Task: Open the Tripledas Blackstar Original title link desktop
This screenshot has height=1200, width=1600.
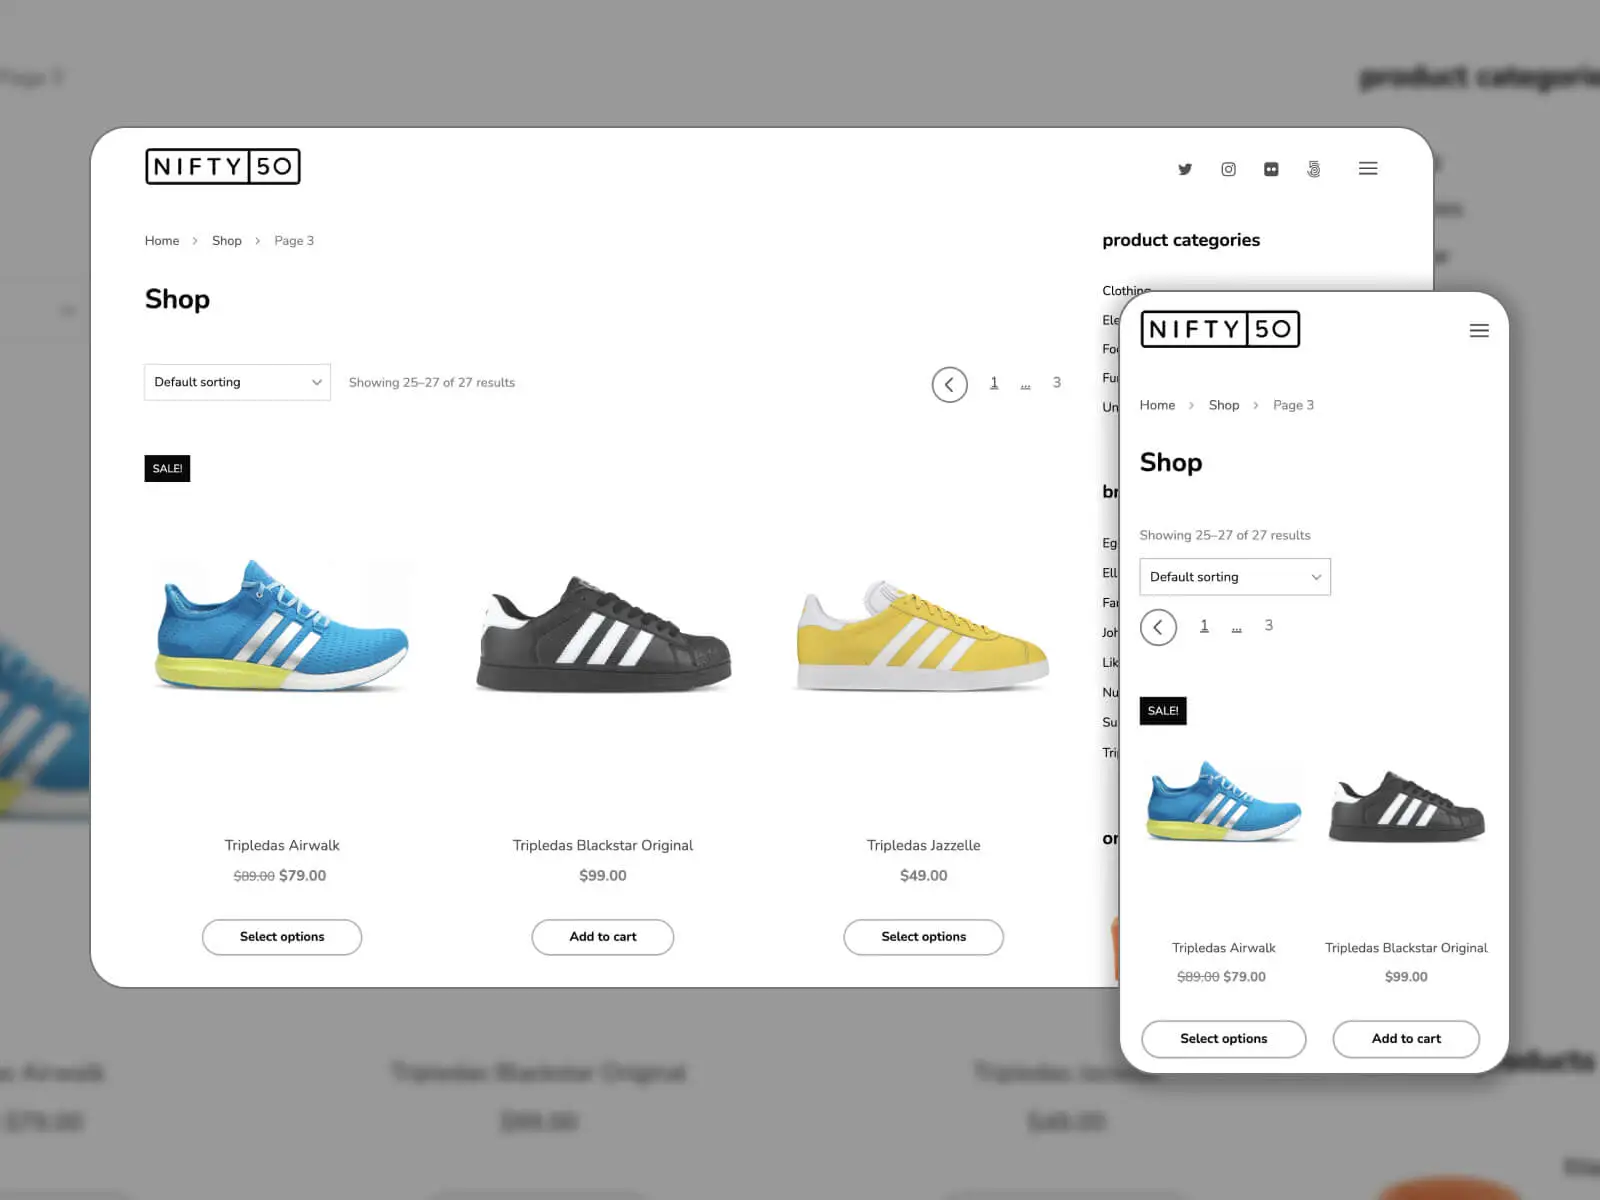Action: [x=602, y=845]
